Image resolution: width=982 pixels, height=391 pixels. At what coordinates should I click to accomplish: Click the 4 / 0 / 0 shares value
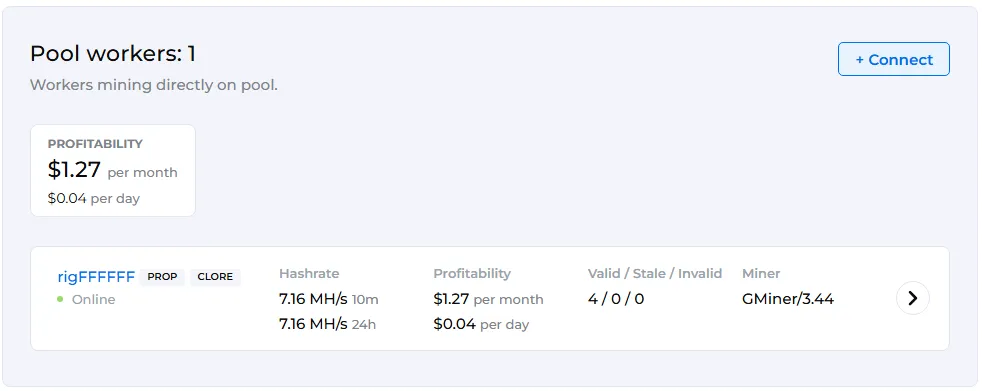[616, 299]
